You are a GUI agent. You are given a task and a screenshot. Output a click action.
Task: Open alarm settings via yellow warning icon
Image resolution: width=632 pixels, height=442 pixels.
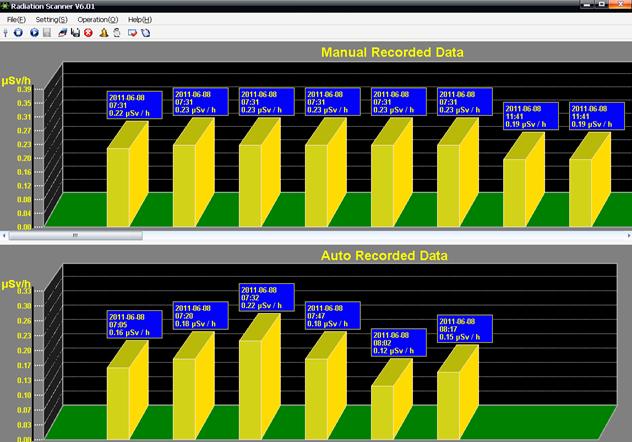tap(103, 32)
